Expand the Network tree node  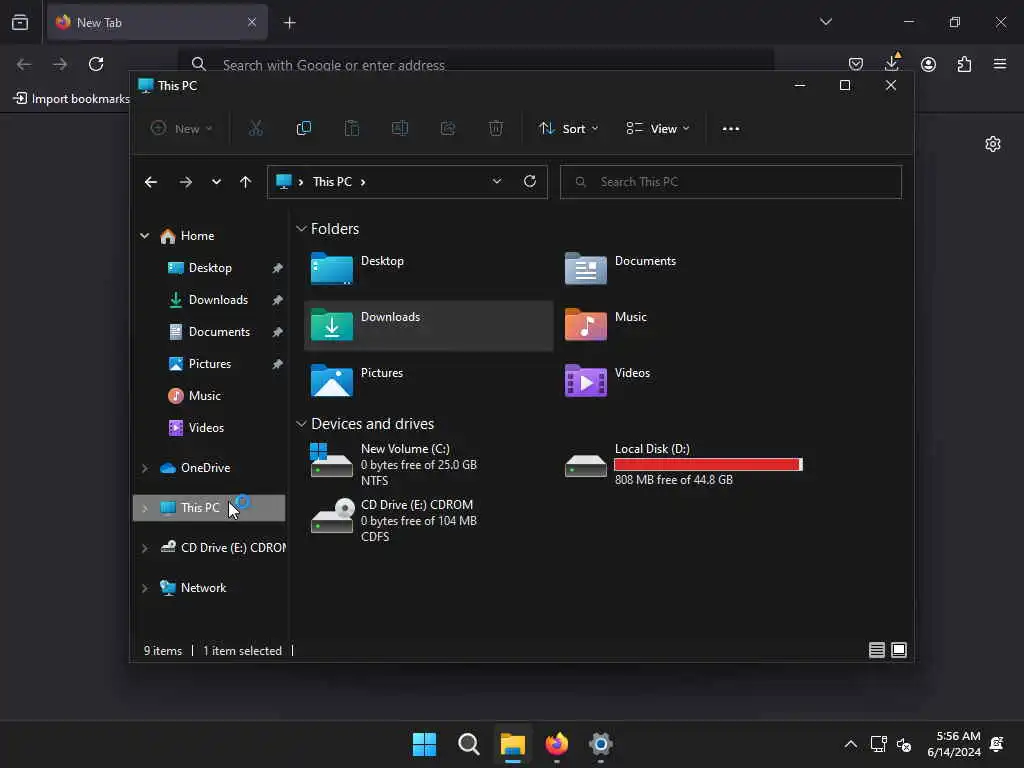coord(144,588)
